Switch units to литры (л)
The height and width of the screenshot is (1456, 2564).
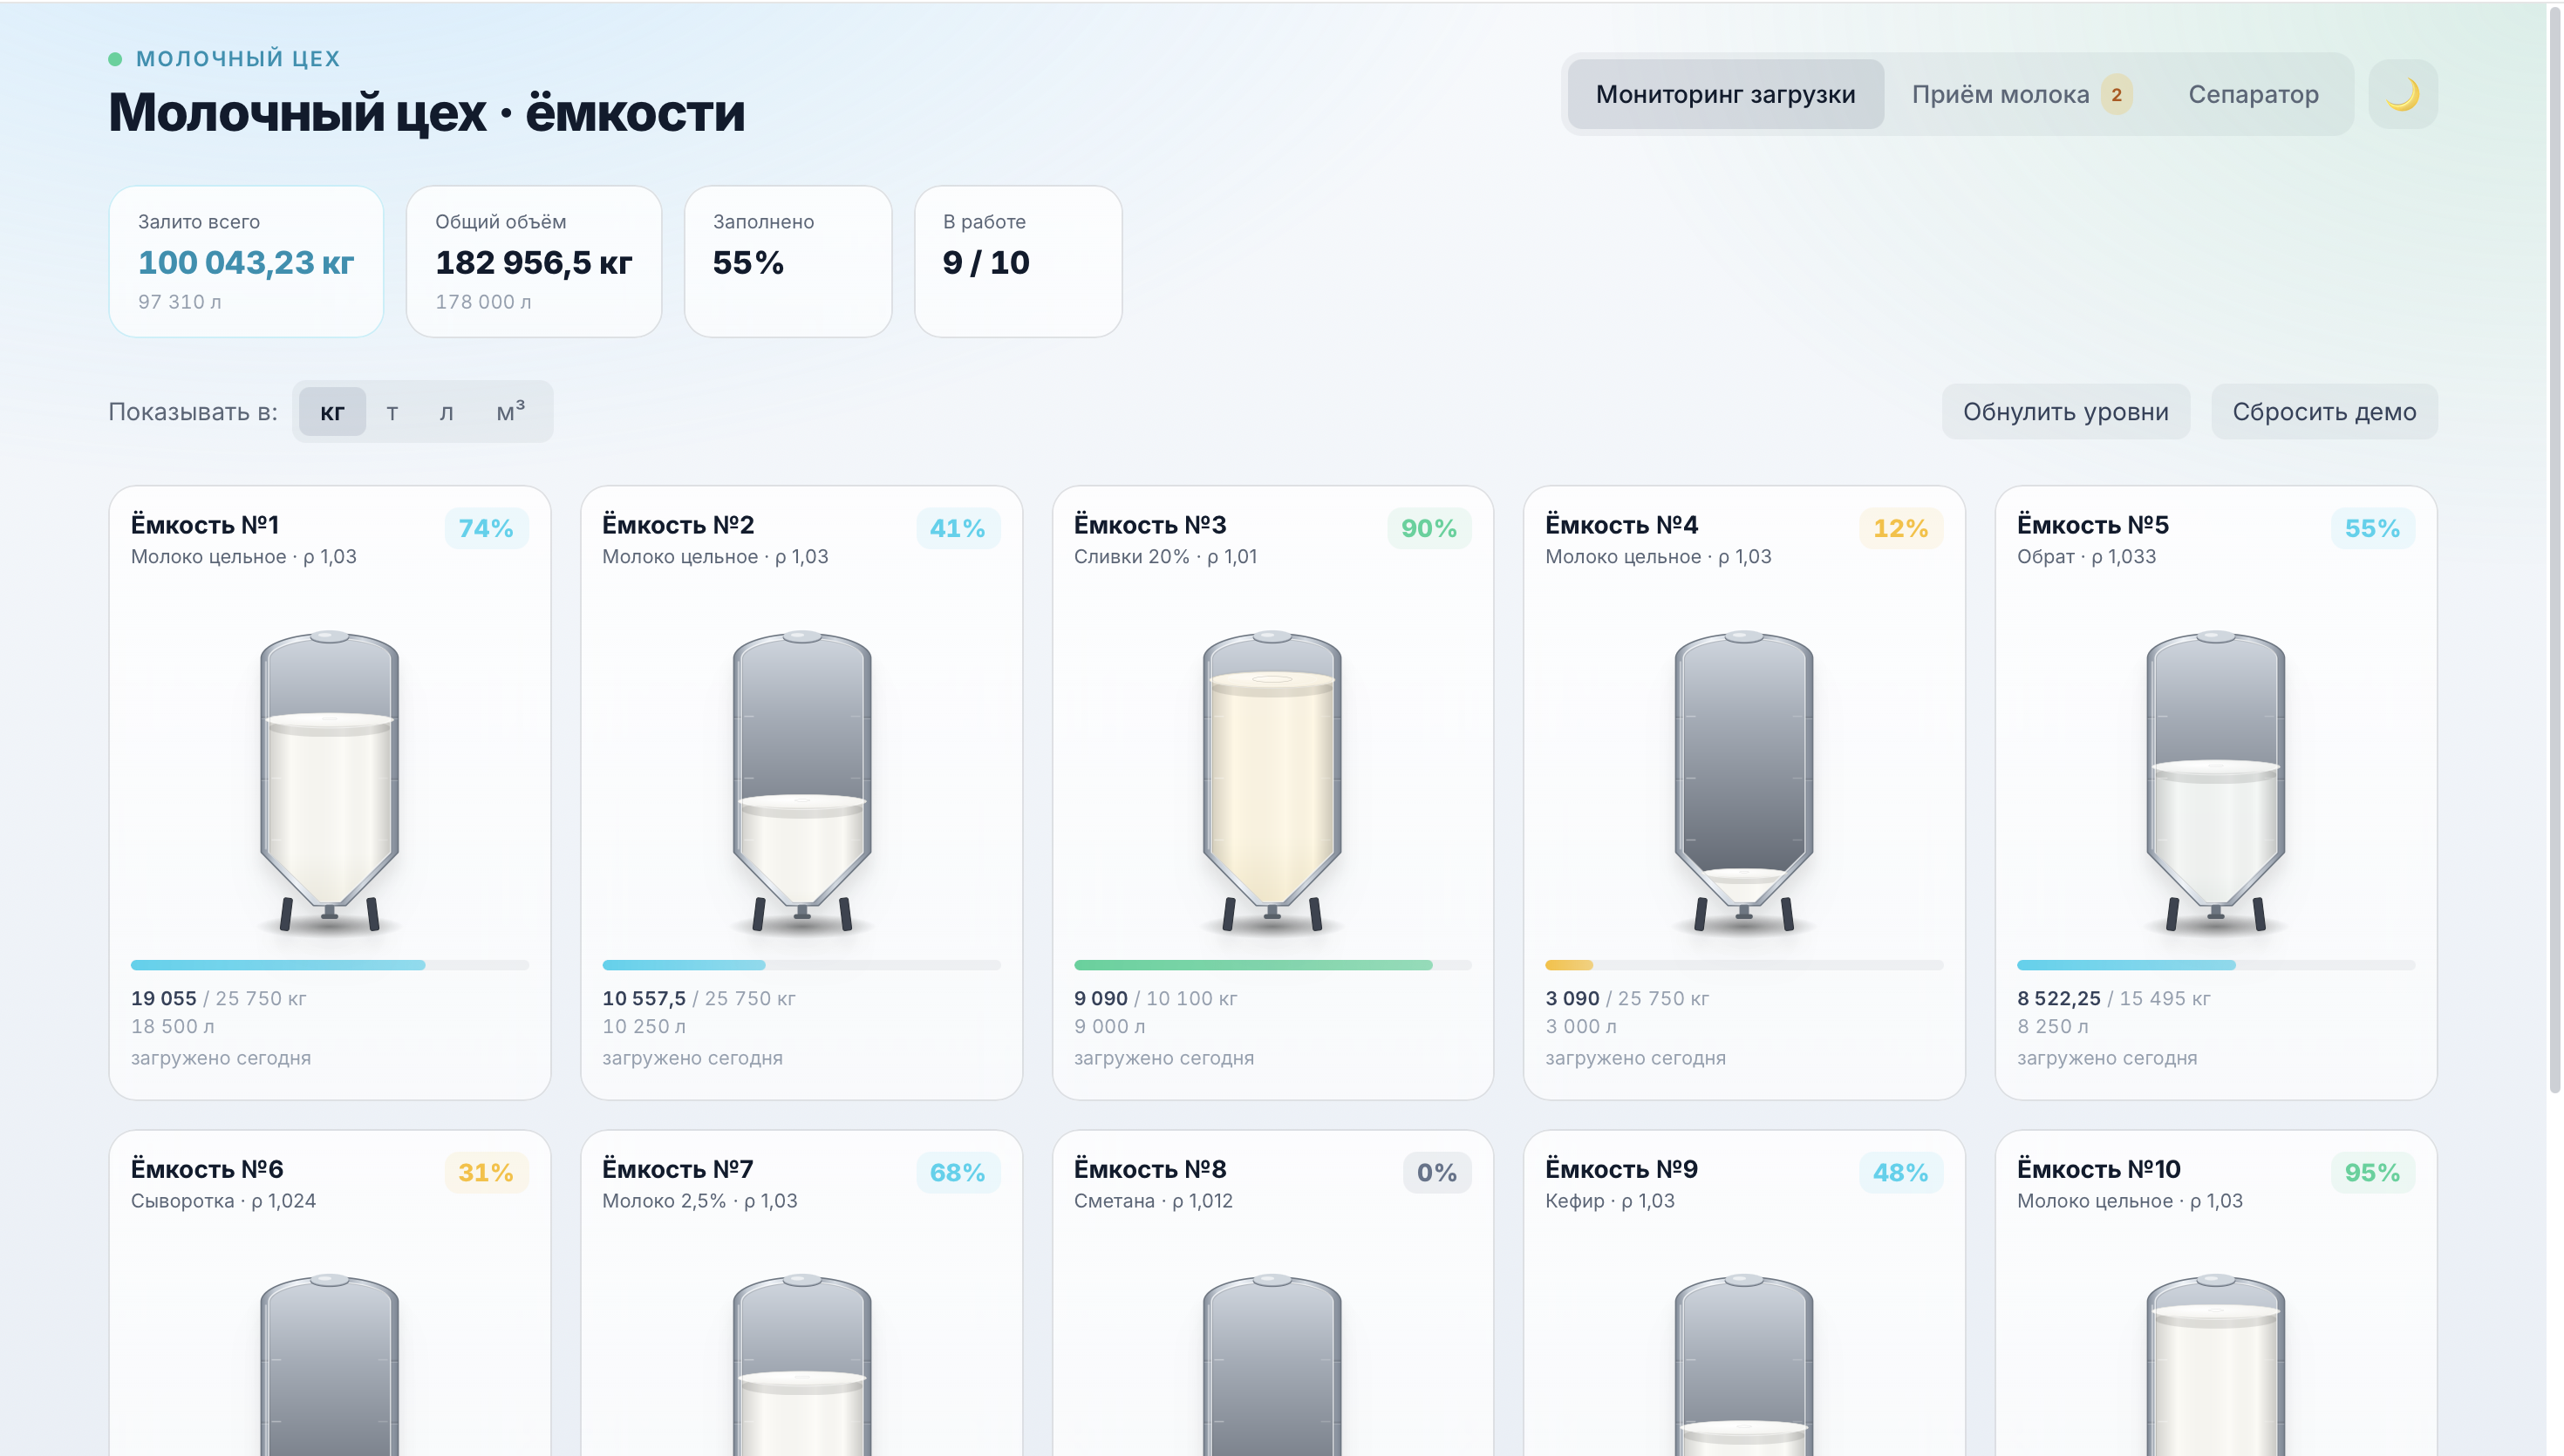[x=446, y=411]
